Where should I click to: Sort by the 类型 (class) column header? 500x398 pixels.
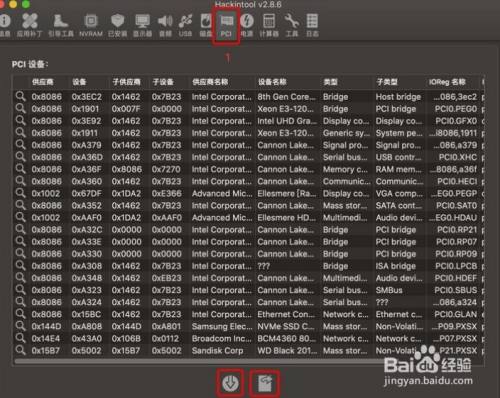tap(330, 82)
